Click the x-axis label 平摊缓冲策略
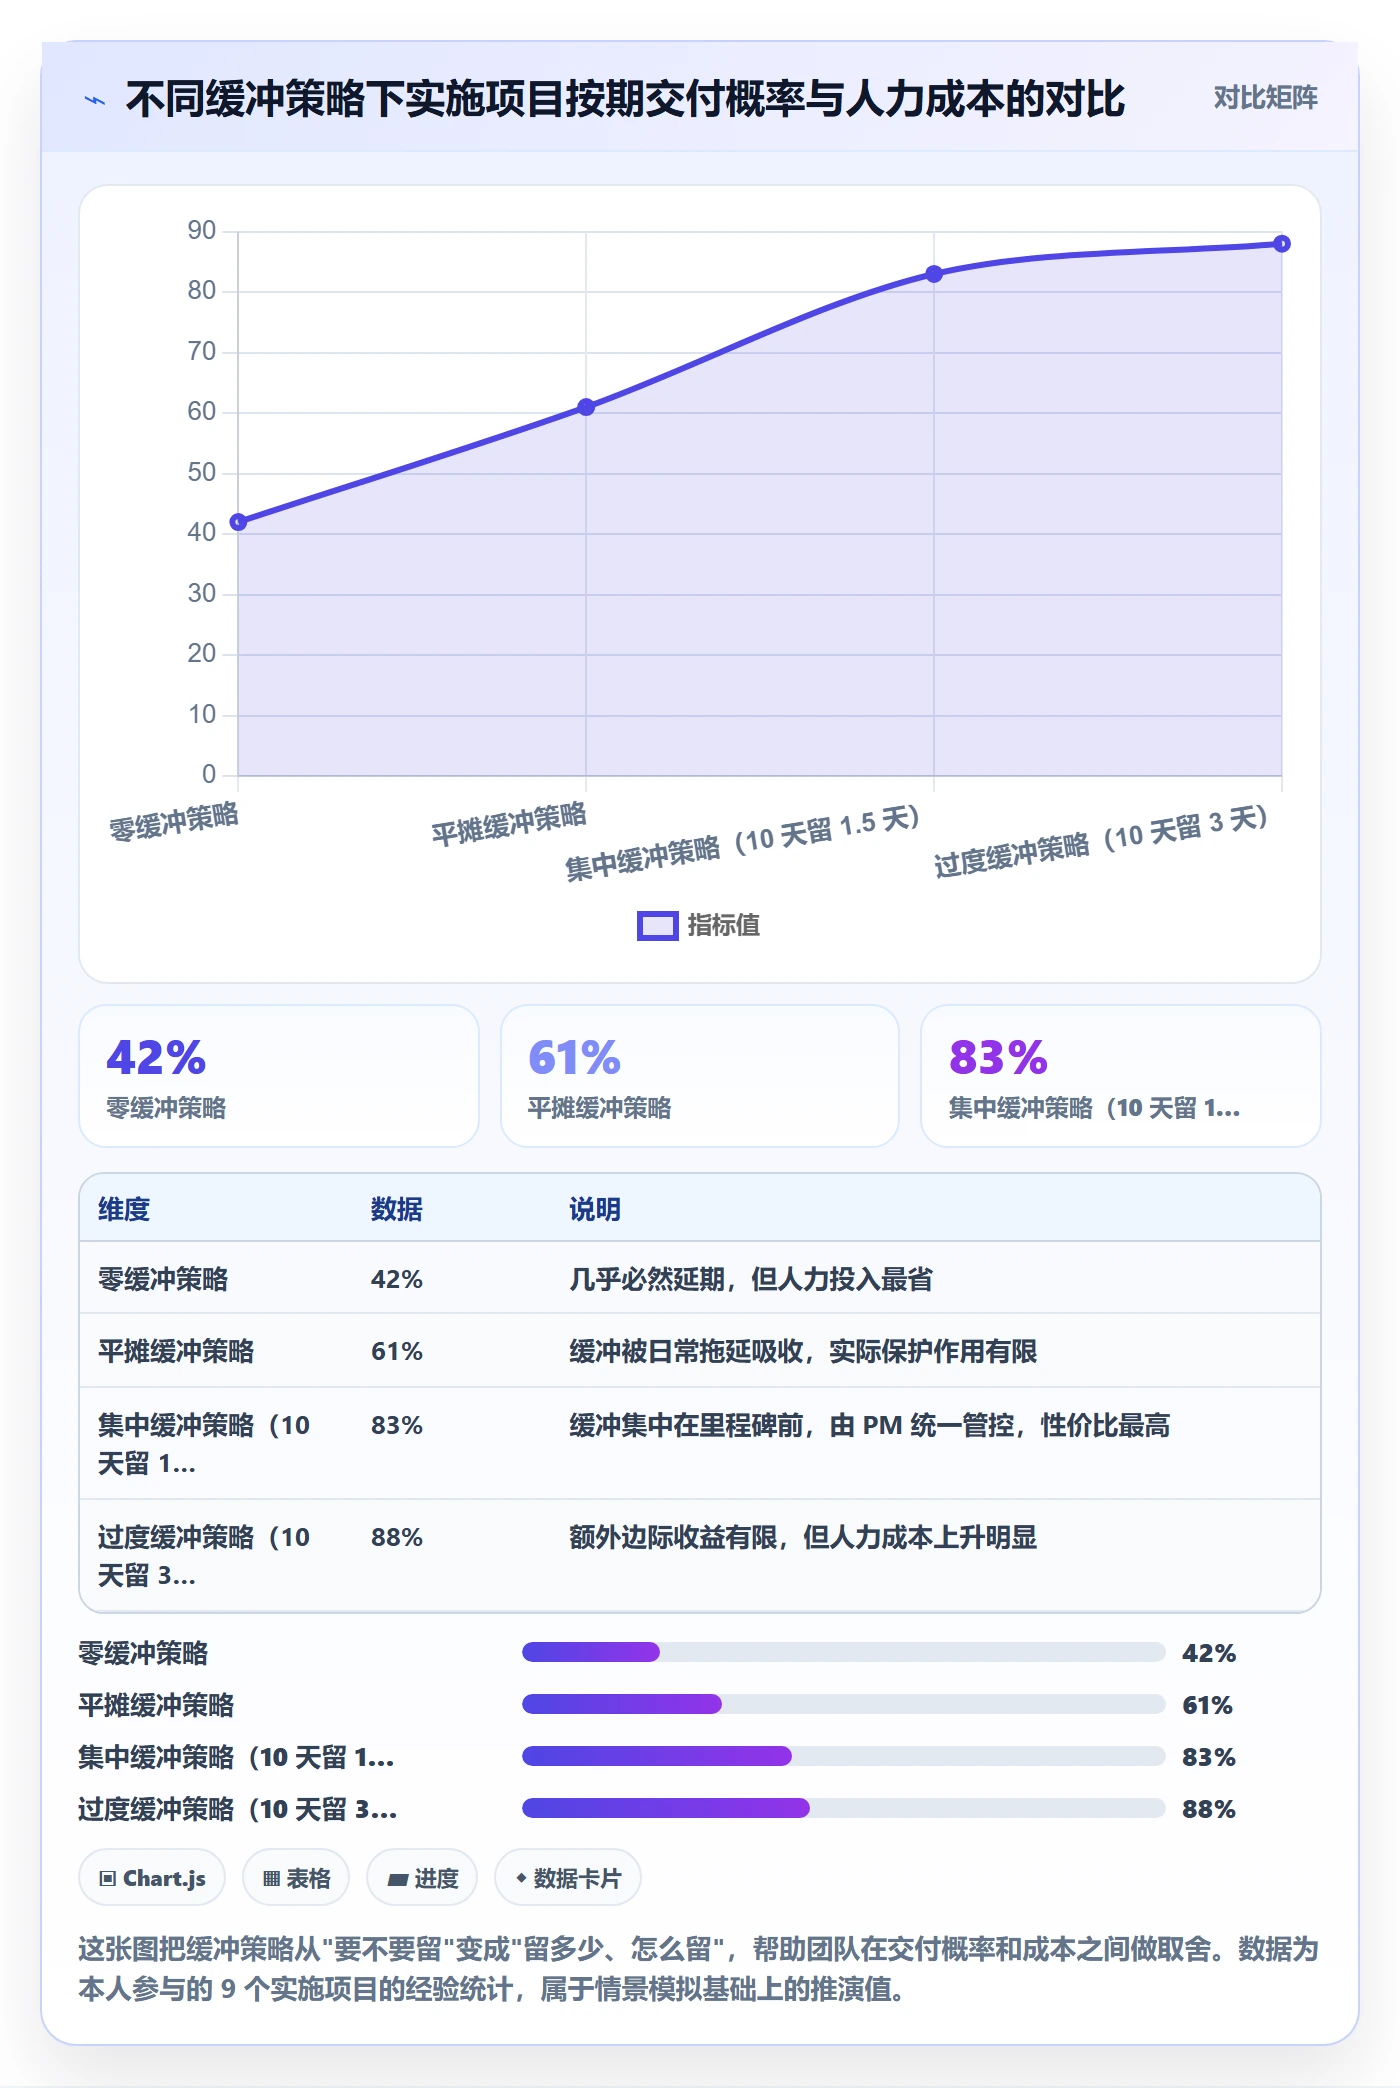 point(509,825)
